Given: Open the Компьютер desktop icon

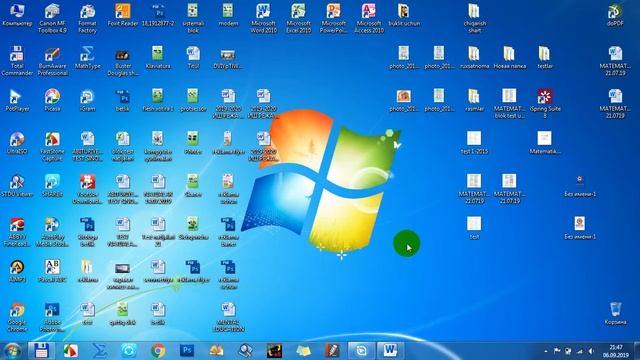Looking at the screenshot, I should click(17, 15).
